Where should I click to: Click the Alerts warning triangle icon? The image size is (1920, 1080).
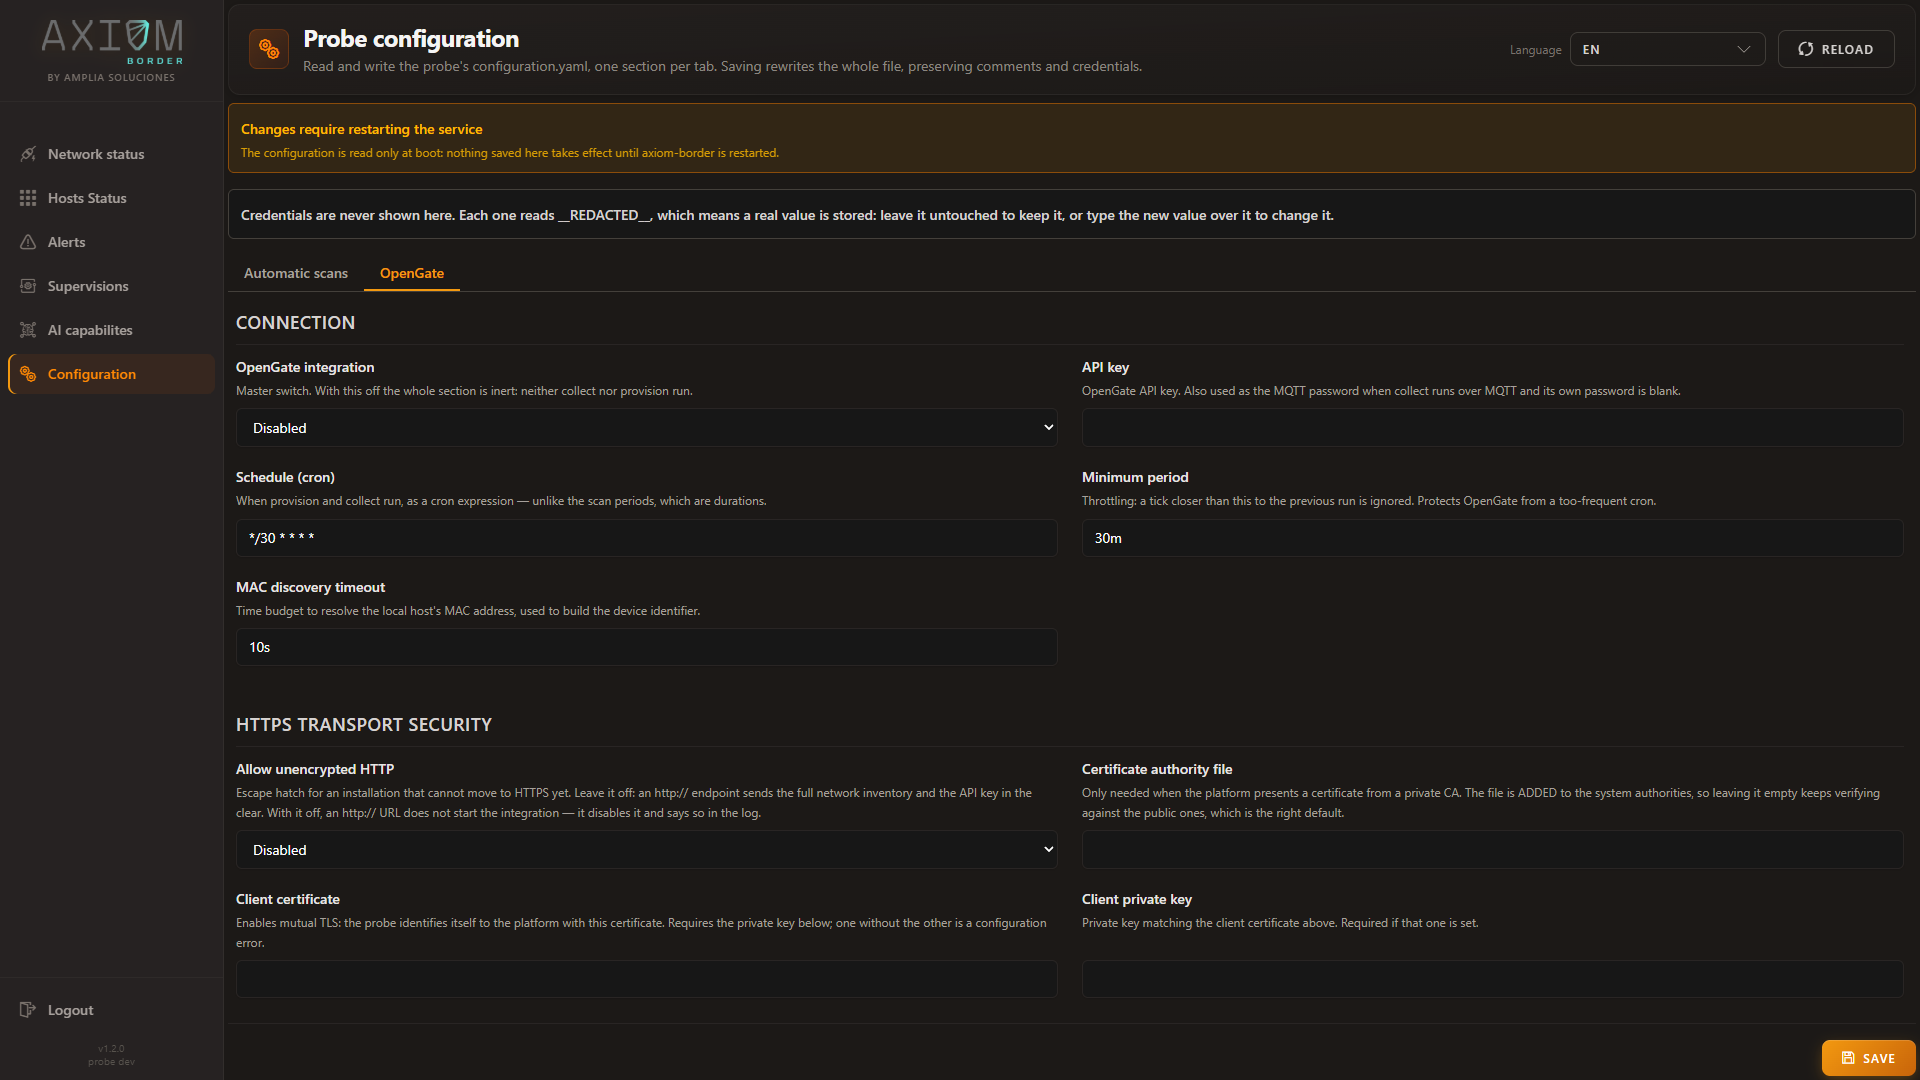28,242
